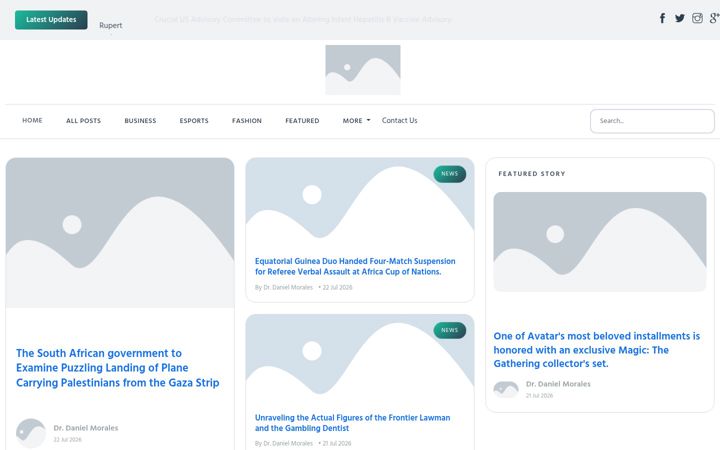This screenshot has width=720, height=450.
Task: Go to the Home menu item
Action: click(x=32, y=120)
